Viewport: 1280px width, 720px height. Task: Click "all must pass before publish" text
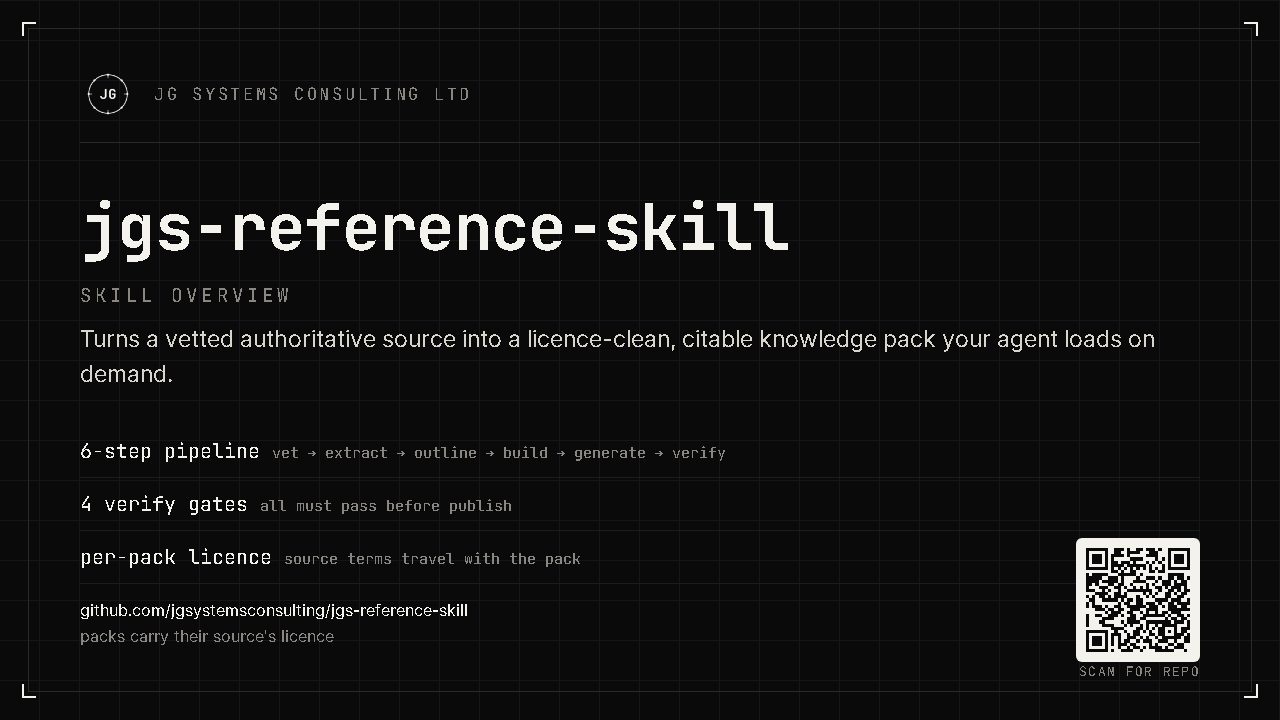[386, 506]
